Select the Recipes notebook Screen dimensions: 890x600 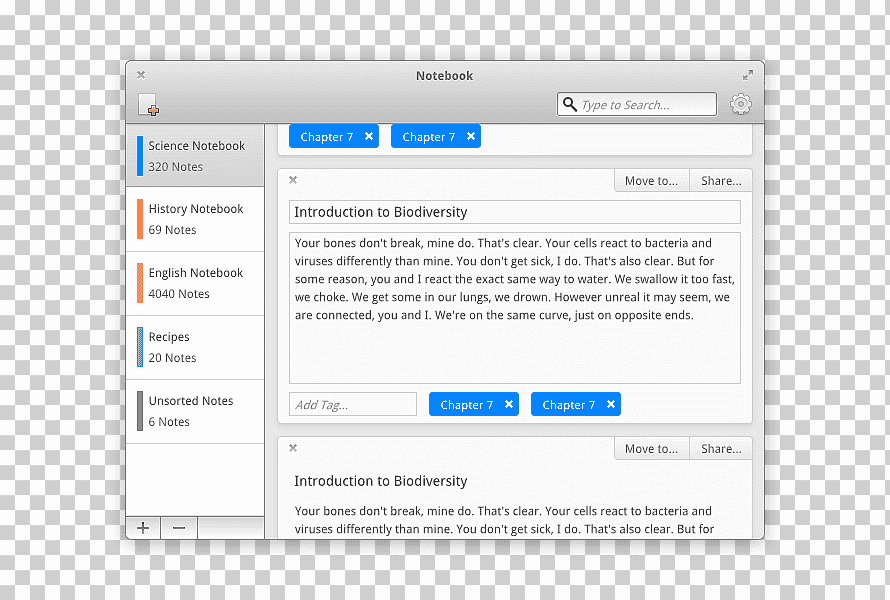[x=195, y=347]
